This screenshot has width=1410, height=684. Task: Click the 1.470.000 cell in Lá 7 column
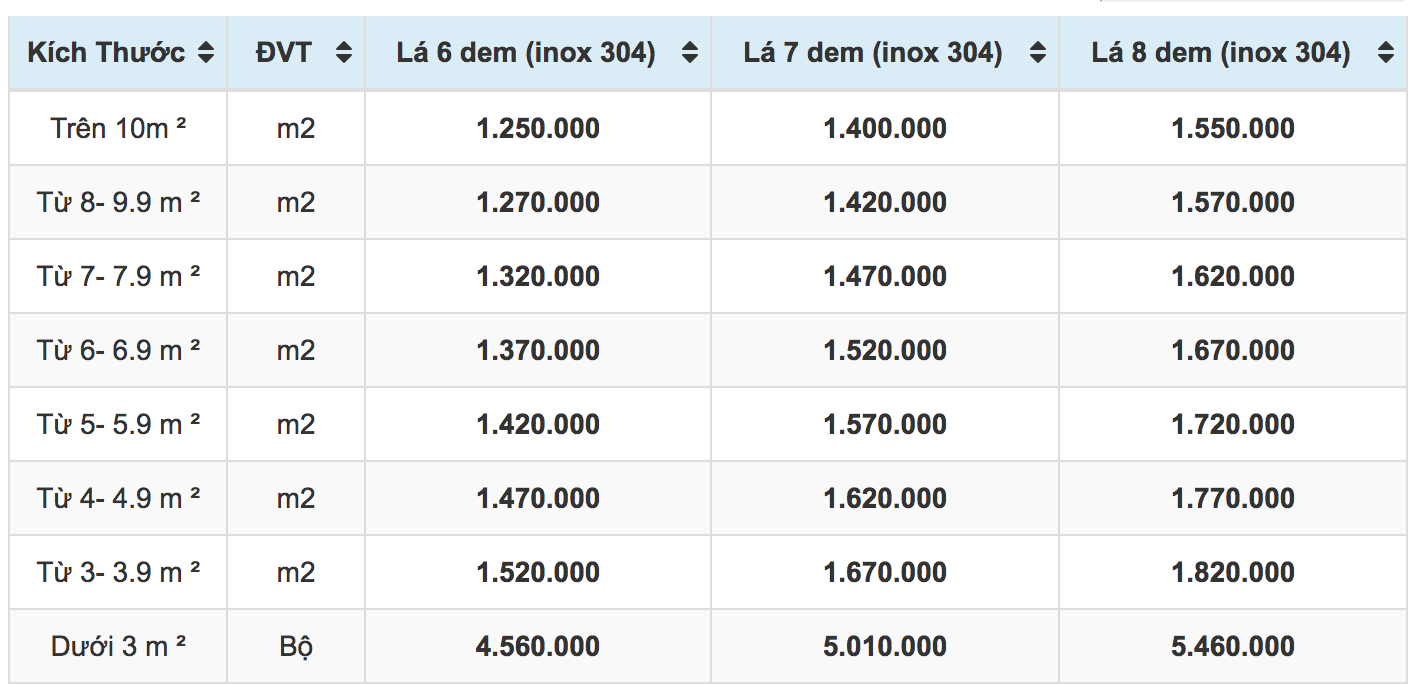(x=885, y=276)
